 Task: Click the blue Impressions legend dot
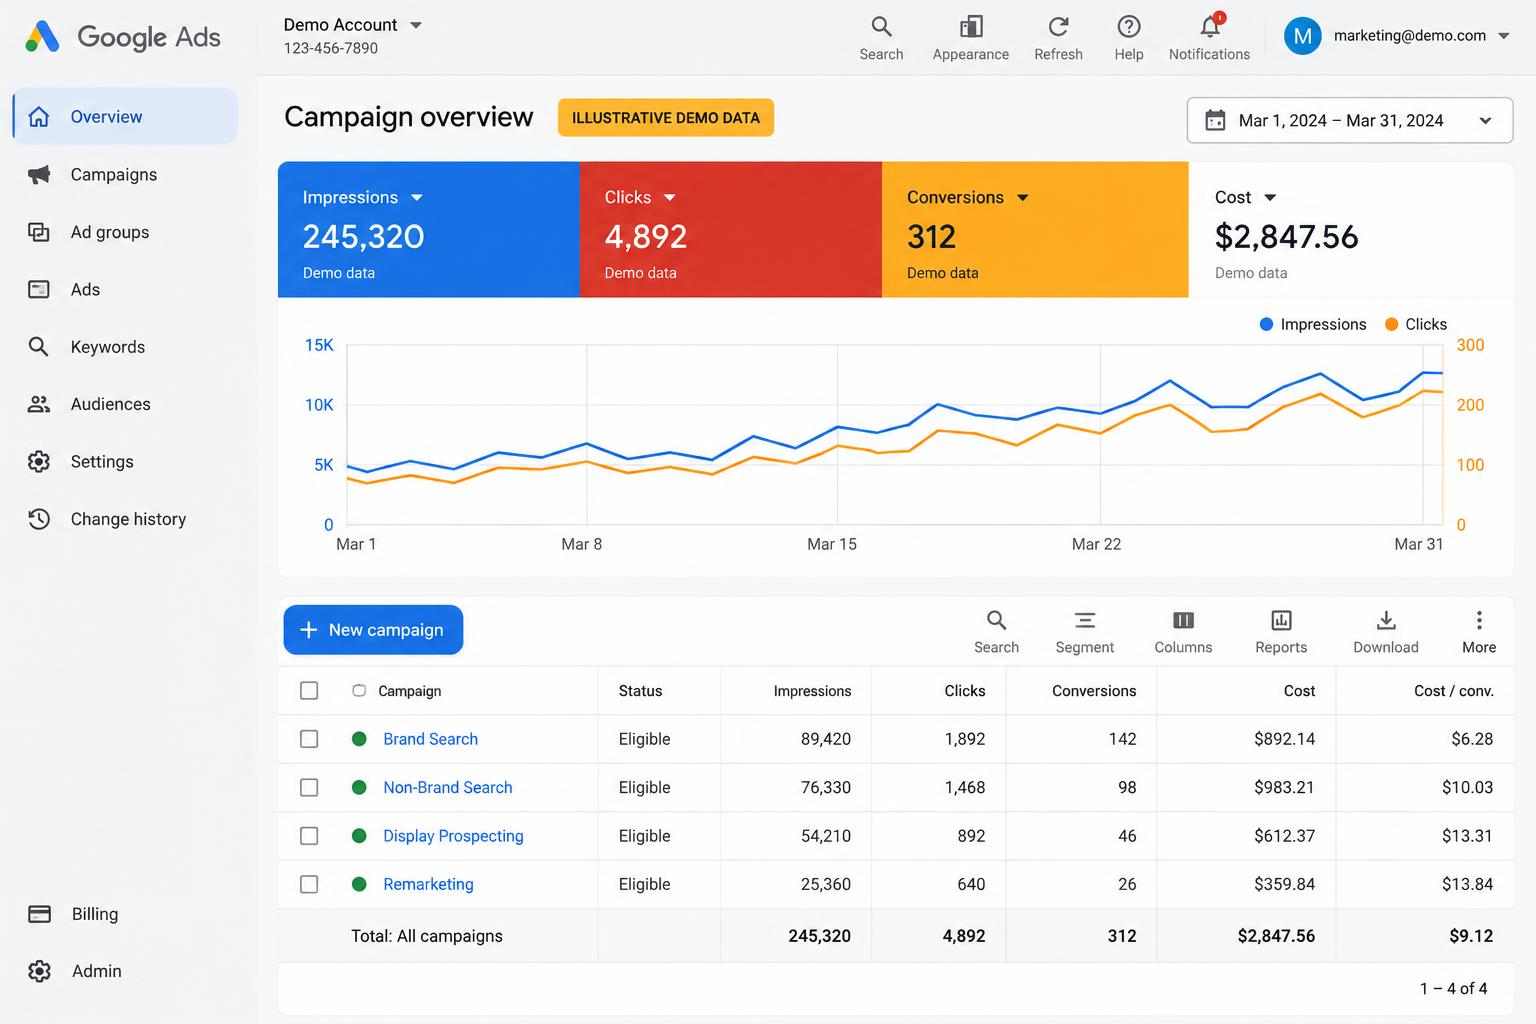[x=1266, y=324]
